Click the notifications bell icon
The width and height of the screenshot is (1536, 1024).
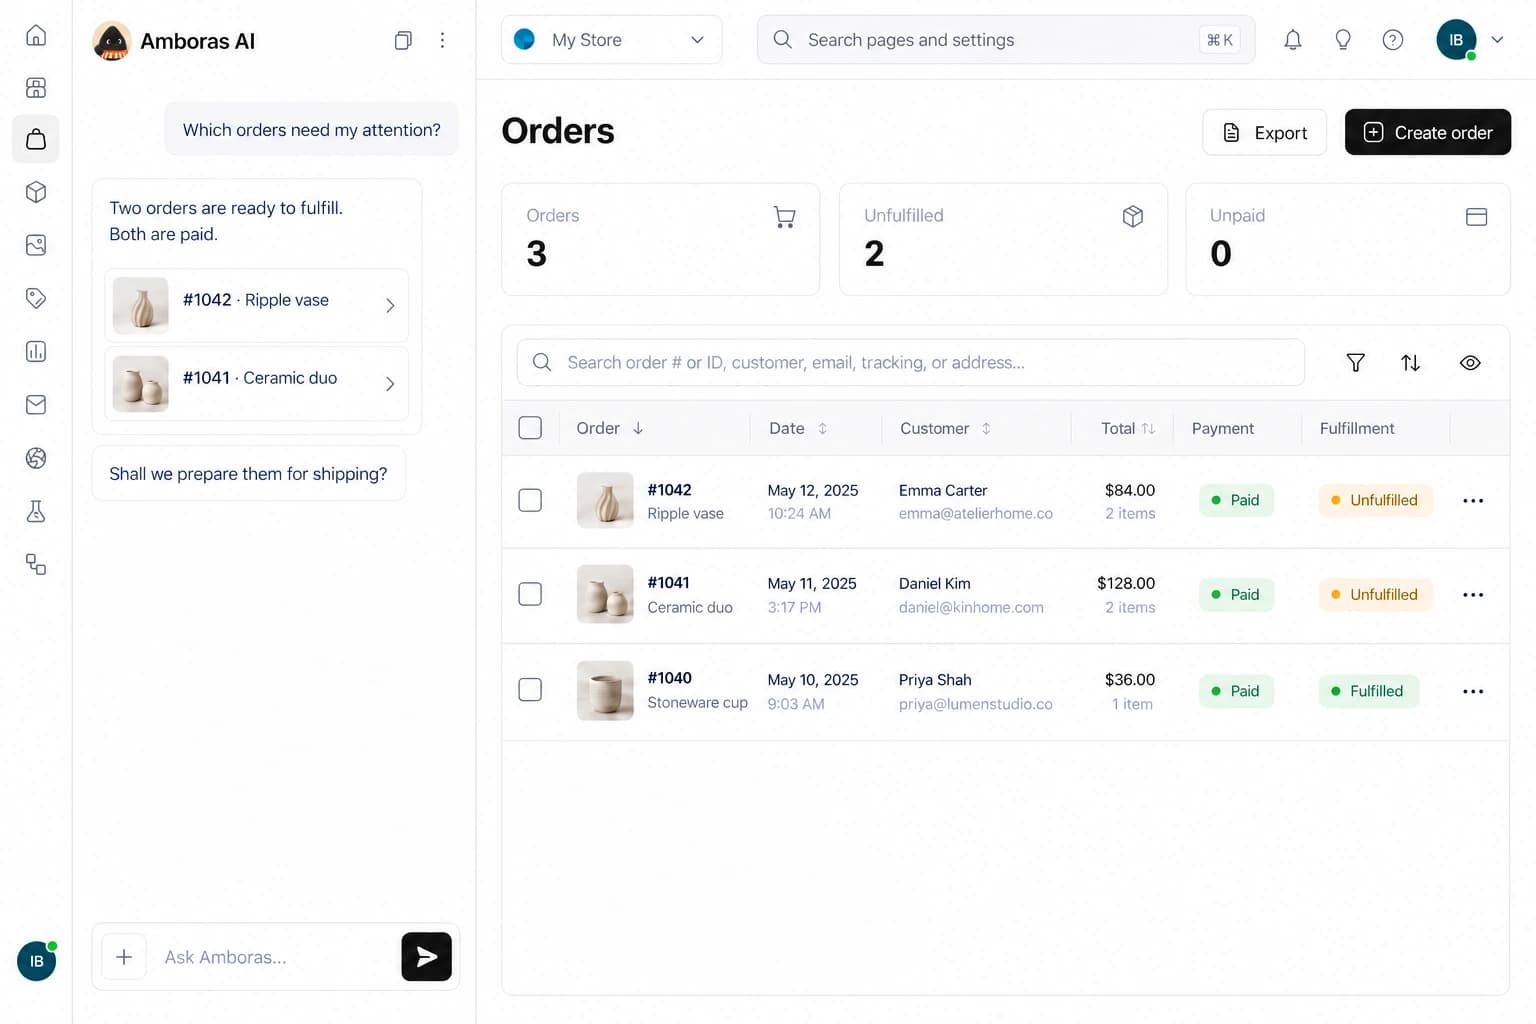click(1293, 40)
